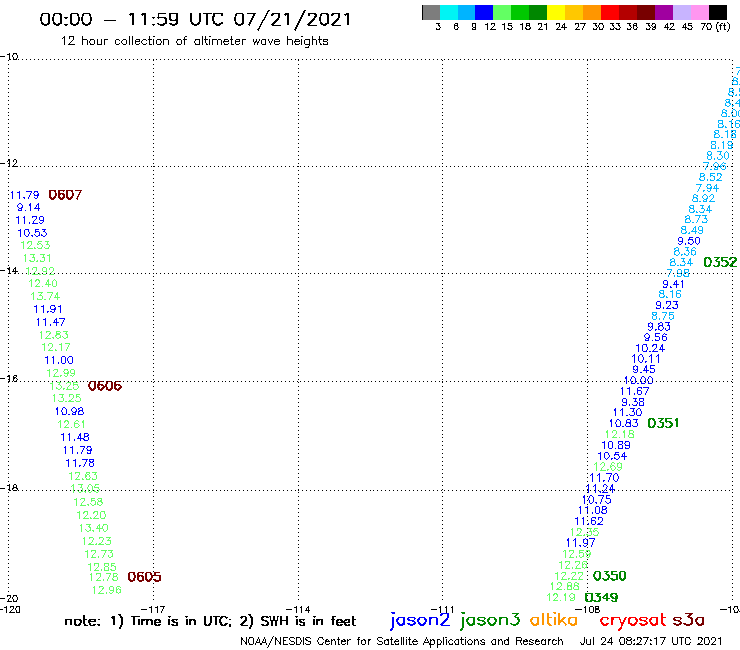
Task: Click the jason2 satellite legend label
Action: click(420, 620)
